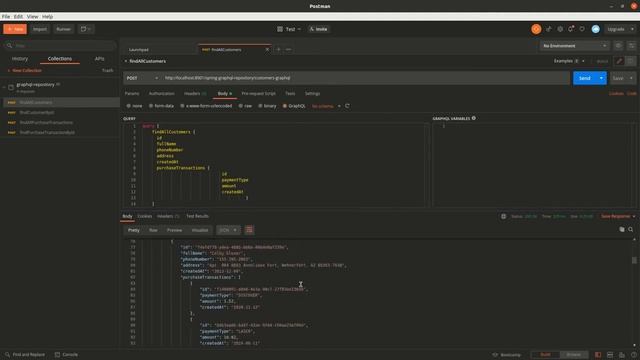
Task: Click the edit pencil icon beside Examples
Action: 619,61
